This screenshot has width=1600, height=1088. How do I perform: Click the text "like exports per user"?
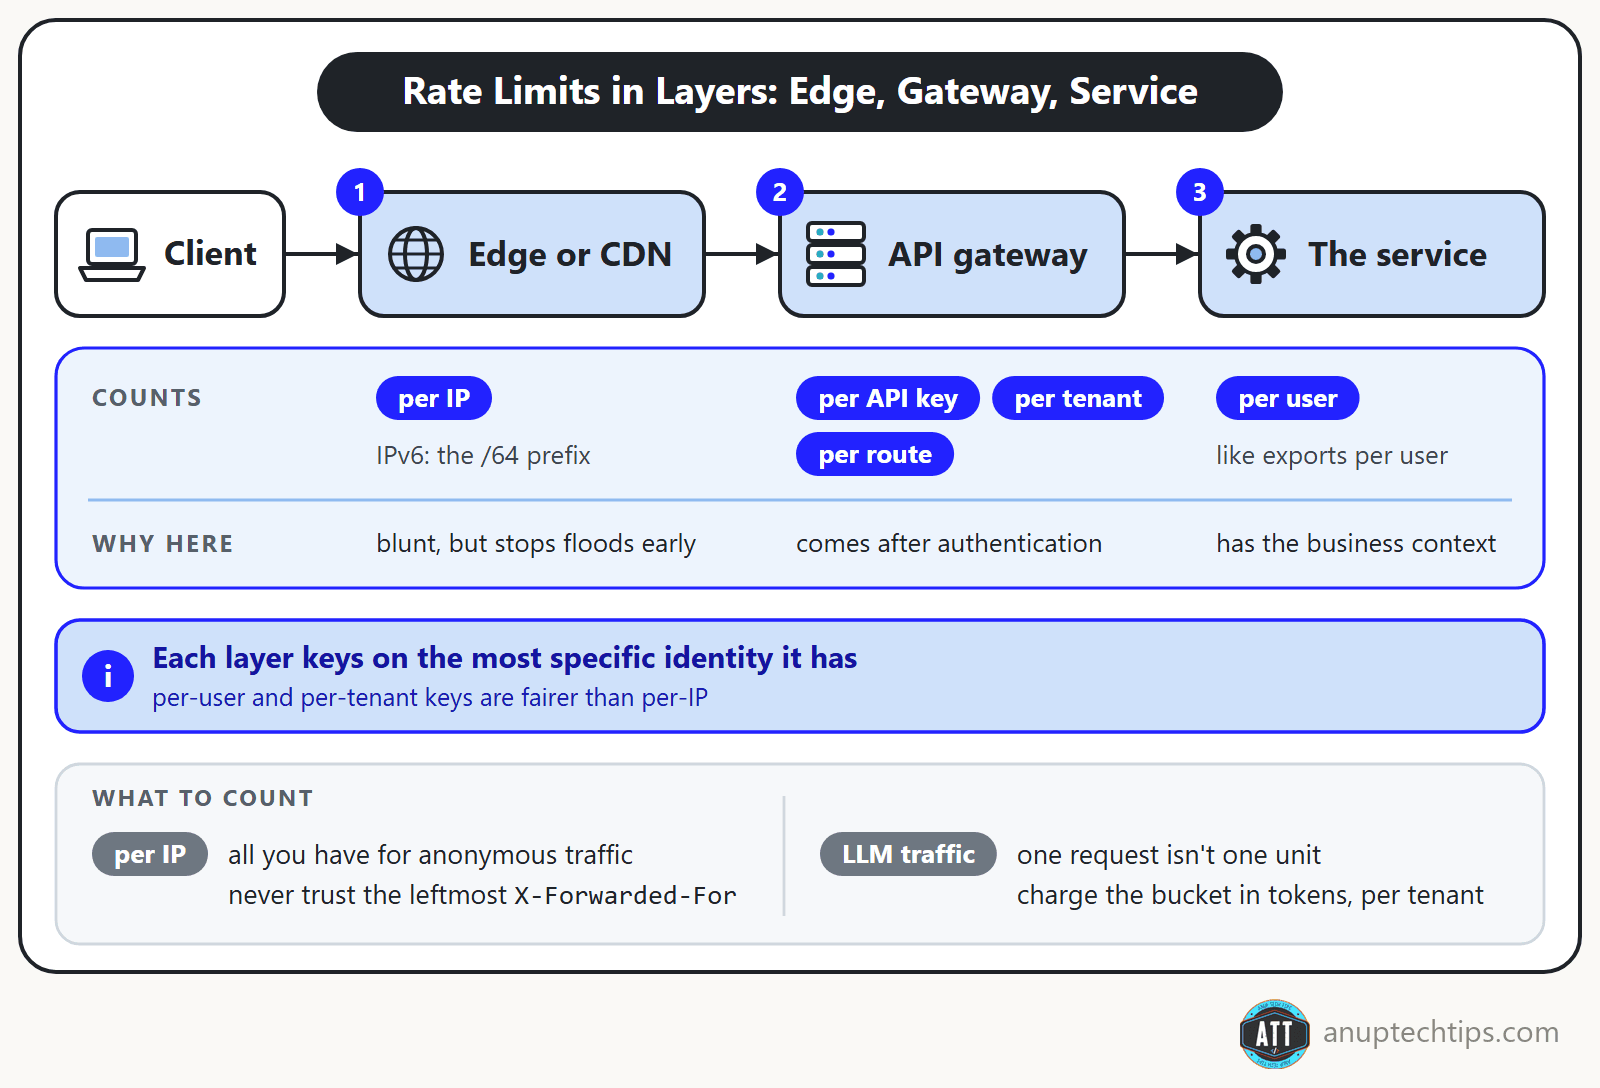(1332, 456)
